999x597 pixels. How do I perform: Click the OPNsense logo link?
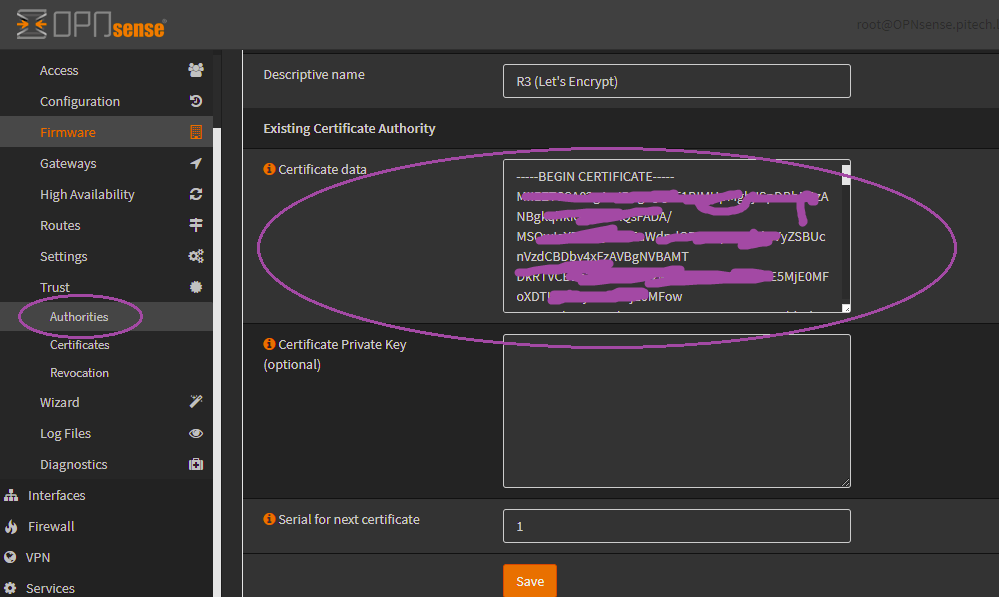[91, 25]
